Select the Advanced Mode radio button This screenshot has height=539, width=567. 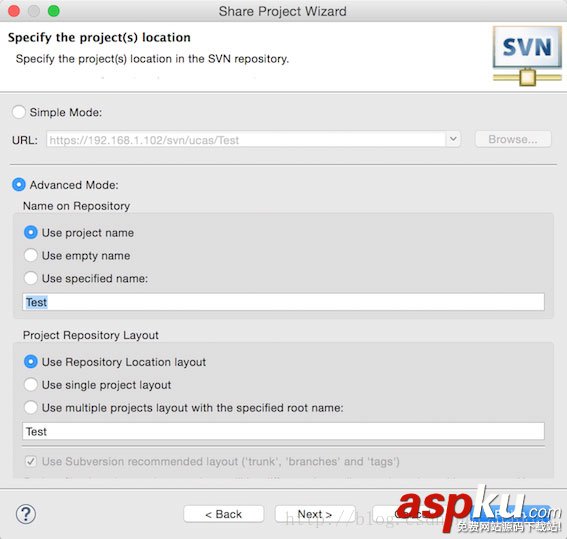(x=18, y=185)
